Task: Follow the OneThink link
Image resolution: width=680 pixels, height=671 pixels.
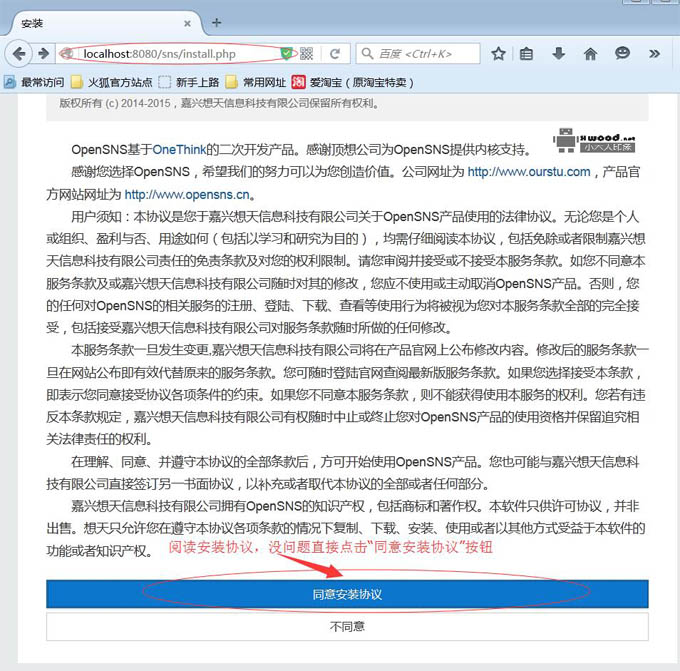Action: [179, 150]
